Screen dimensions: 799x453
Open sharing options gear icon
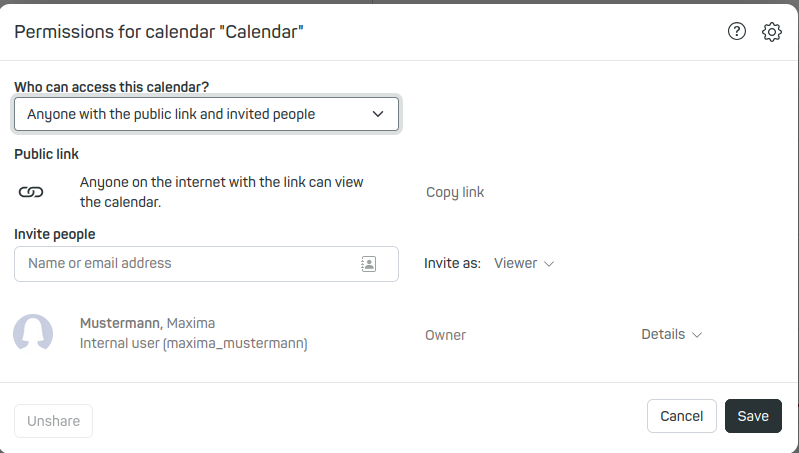pyautogui.click(x=771, y=32)
